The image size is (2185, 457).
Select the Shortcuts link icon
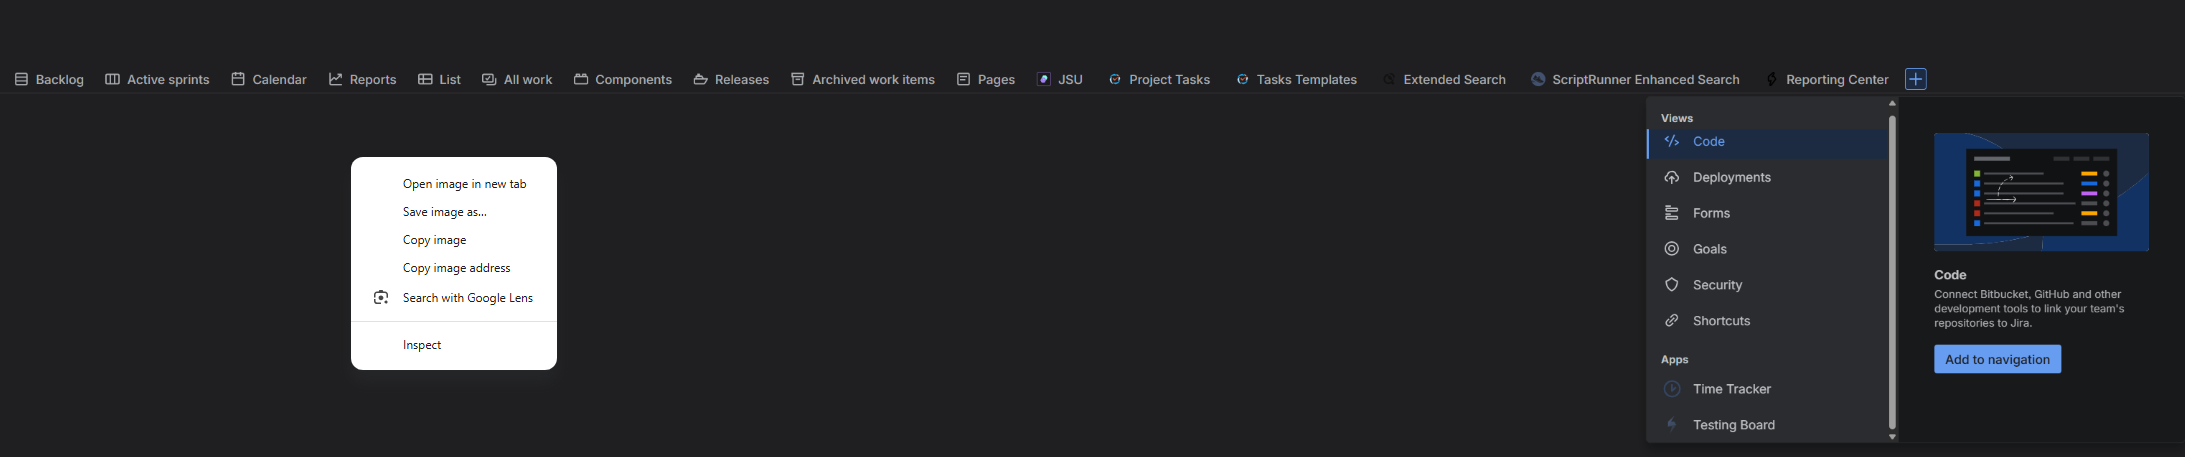coord(1671,321)
